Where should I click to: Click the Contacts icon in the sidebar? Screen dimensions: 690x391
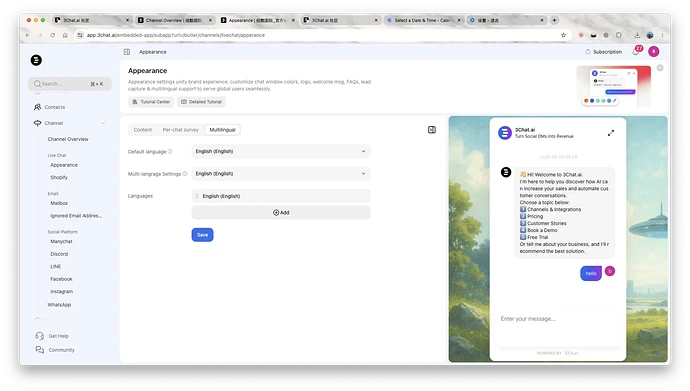point(37,107)
